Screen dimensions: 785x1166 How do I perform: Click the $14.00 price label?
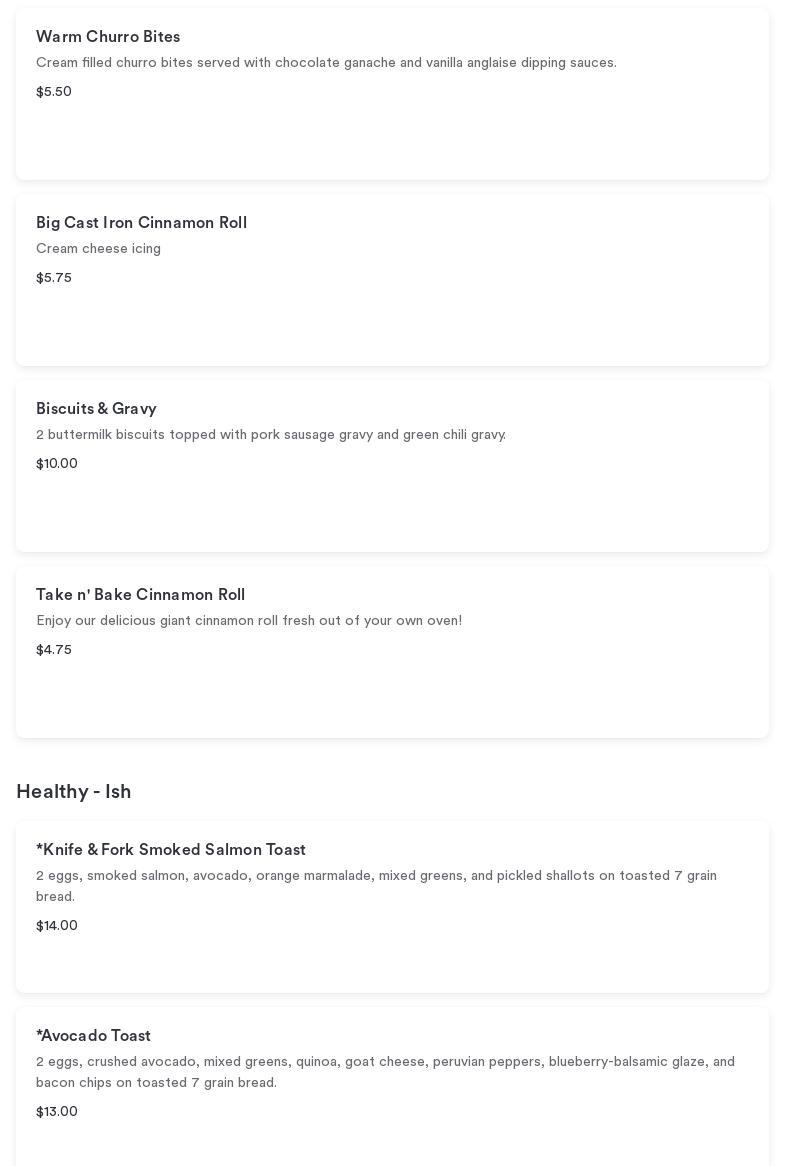tap(57, 926)
